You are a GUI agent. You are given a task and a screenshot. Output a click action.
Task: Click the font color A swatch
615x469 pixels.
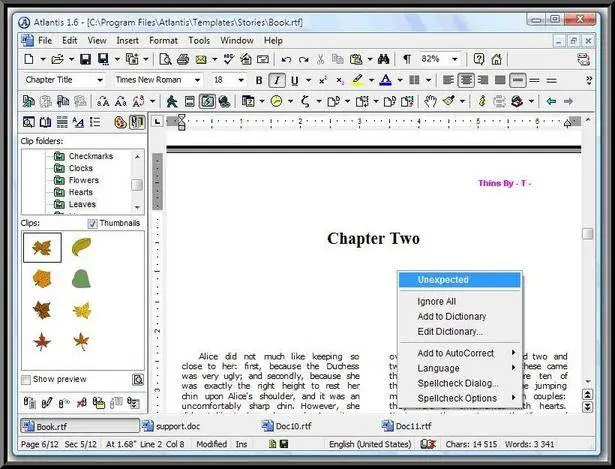click(x=386, y=80)
